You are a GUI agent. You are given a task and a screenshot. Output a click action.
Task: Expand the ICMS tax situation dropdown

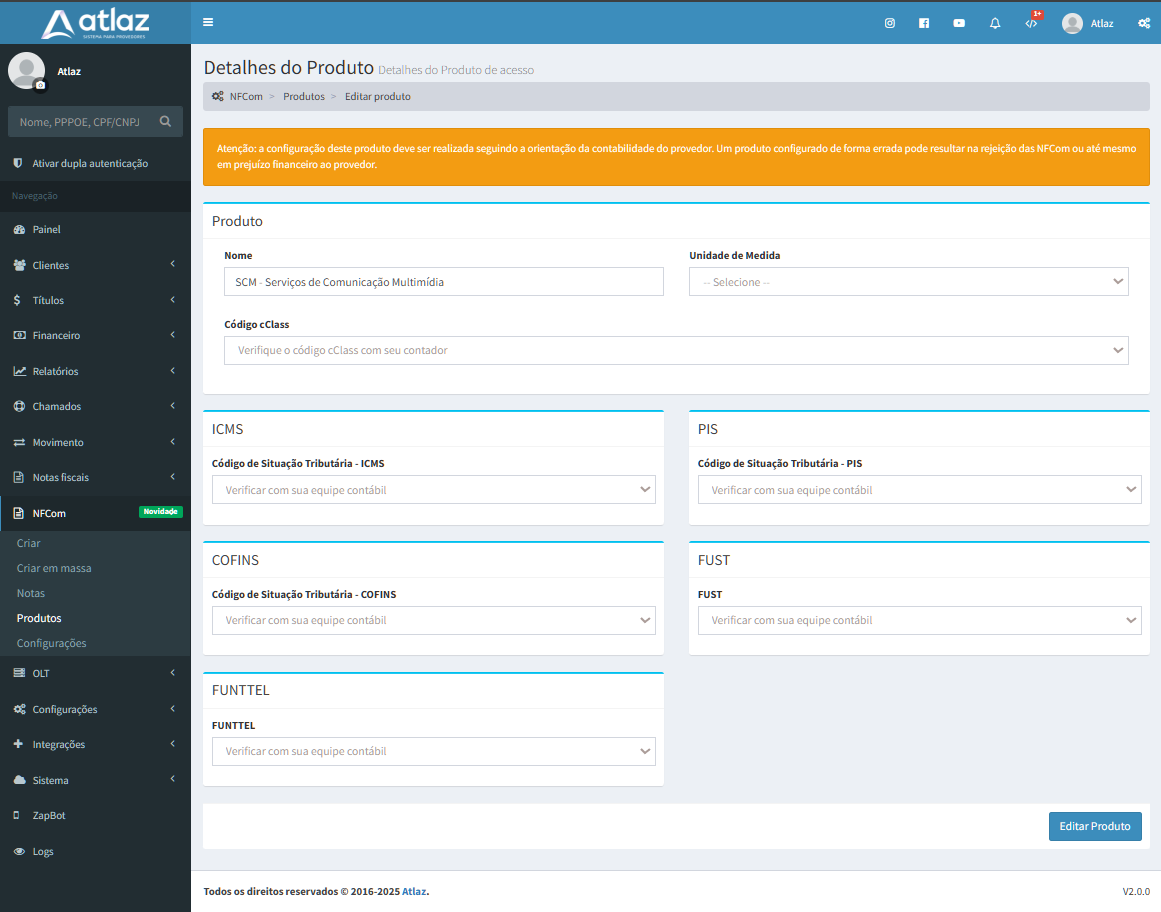pos(433,490)
